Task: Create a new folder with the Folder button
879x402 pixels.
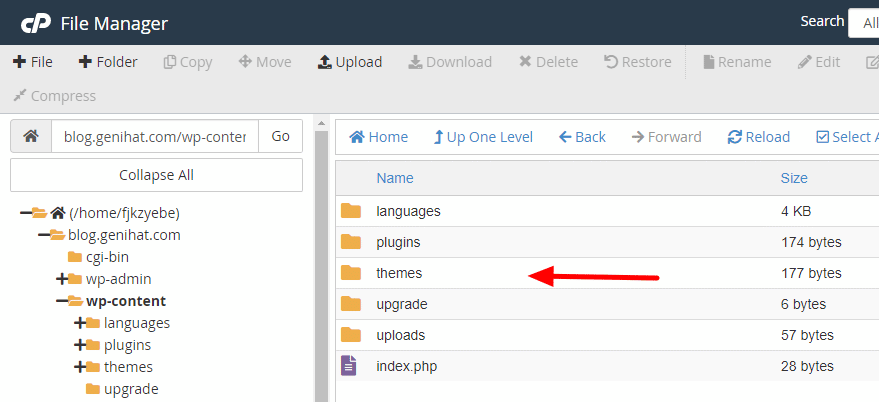Action: point(108,62)
